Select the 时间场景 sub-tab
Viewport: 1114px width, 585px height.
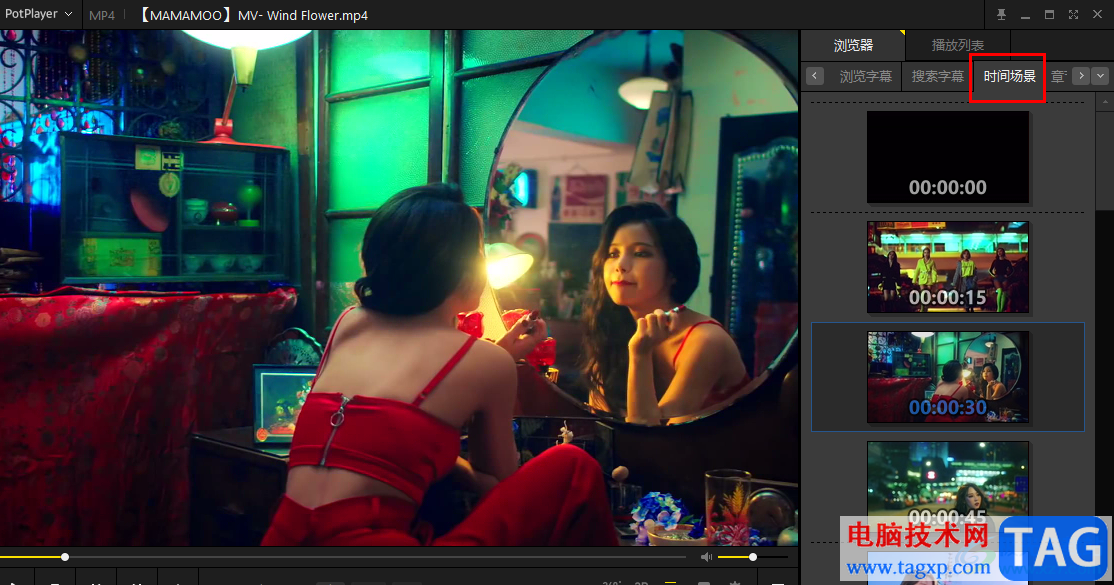[x=1010, y=76]
